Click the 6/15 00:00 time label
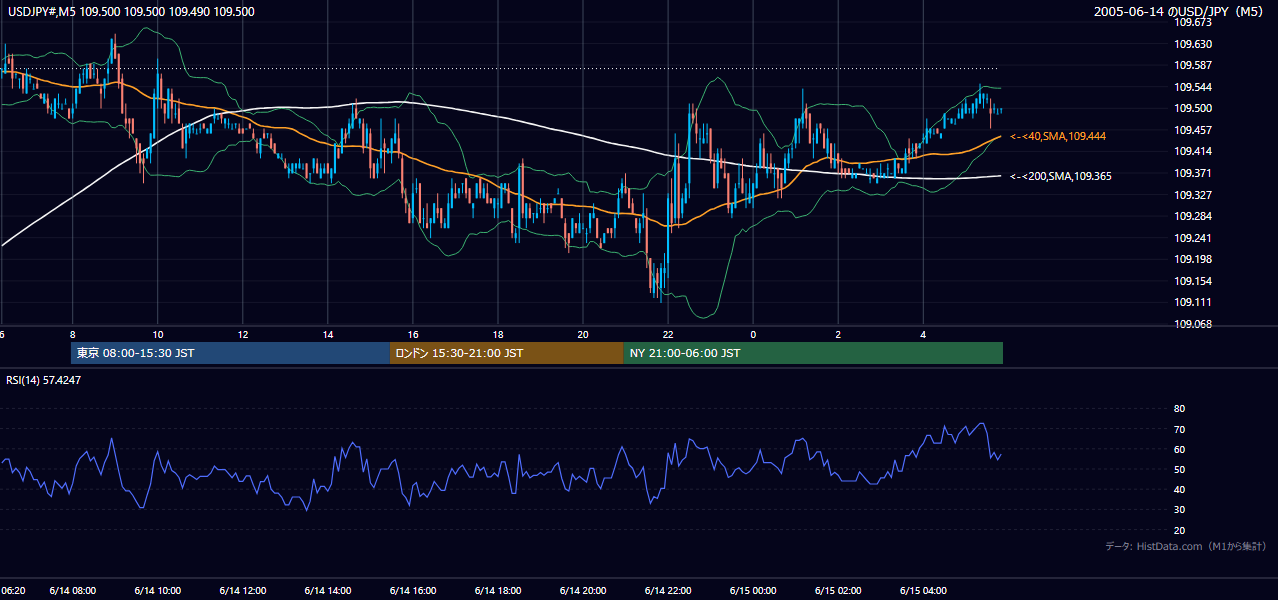The width and height of the screenshot is (1278, 600). [x=753, y=591]
